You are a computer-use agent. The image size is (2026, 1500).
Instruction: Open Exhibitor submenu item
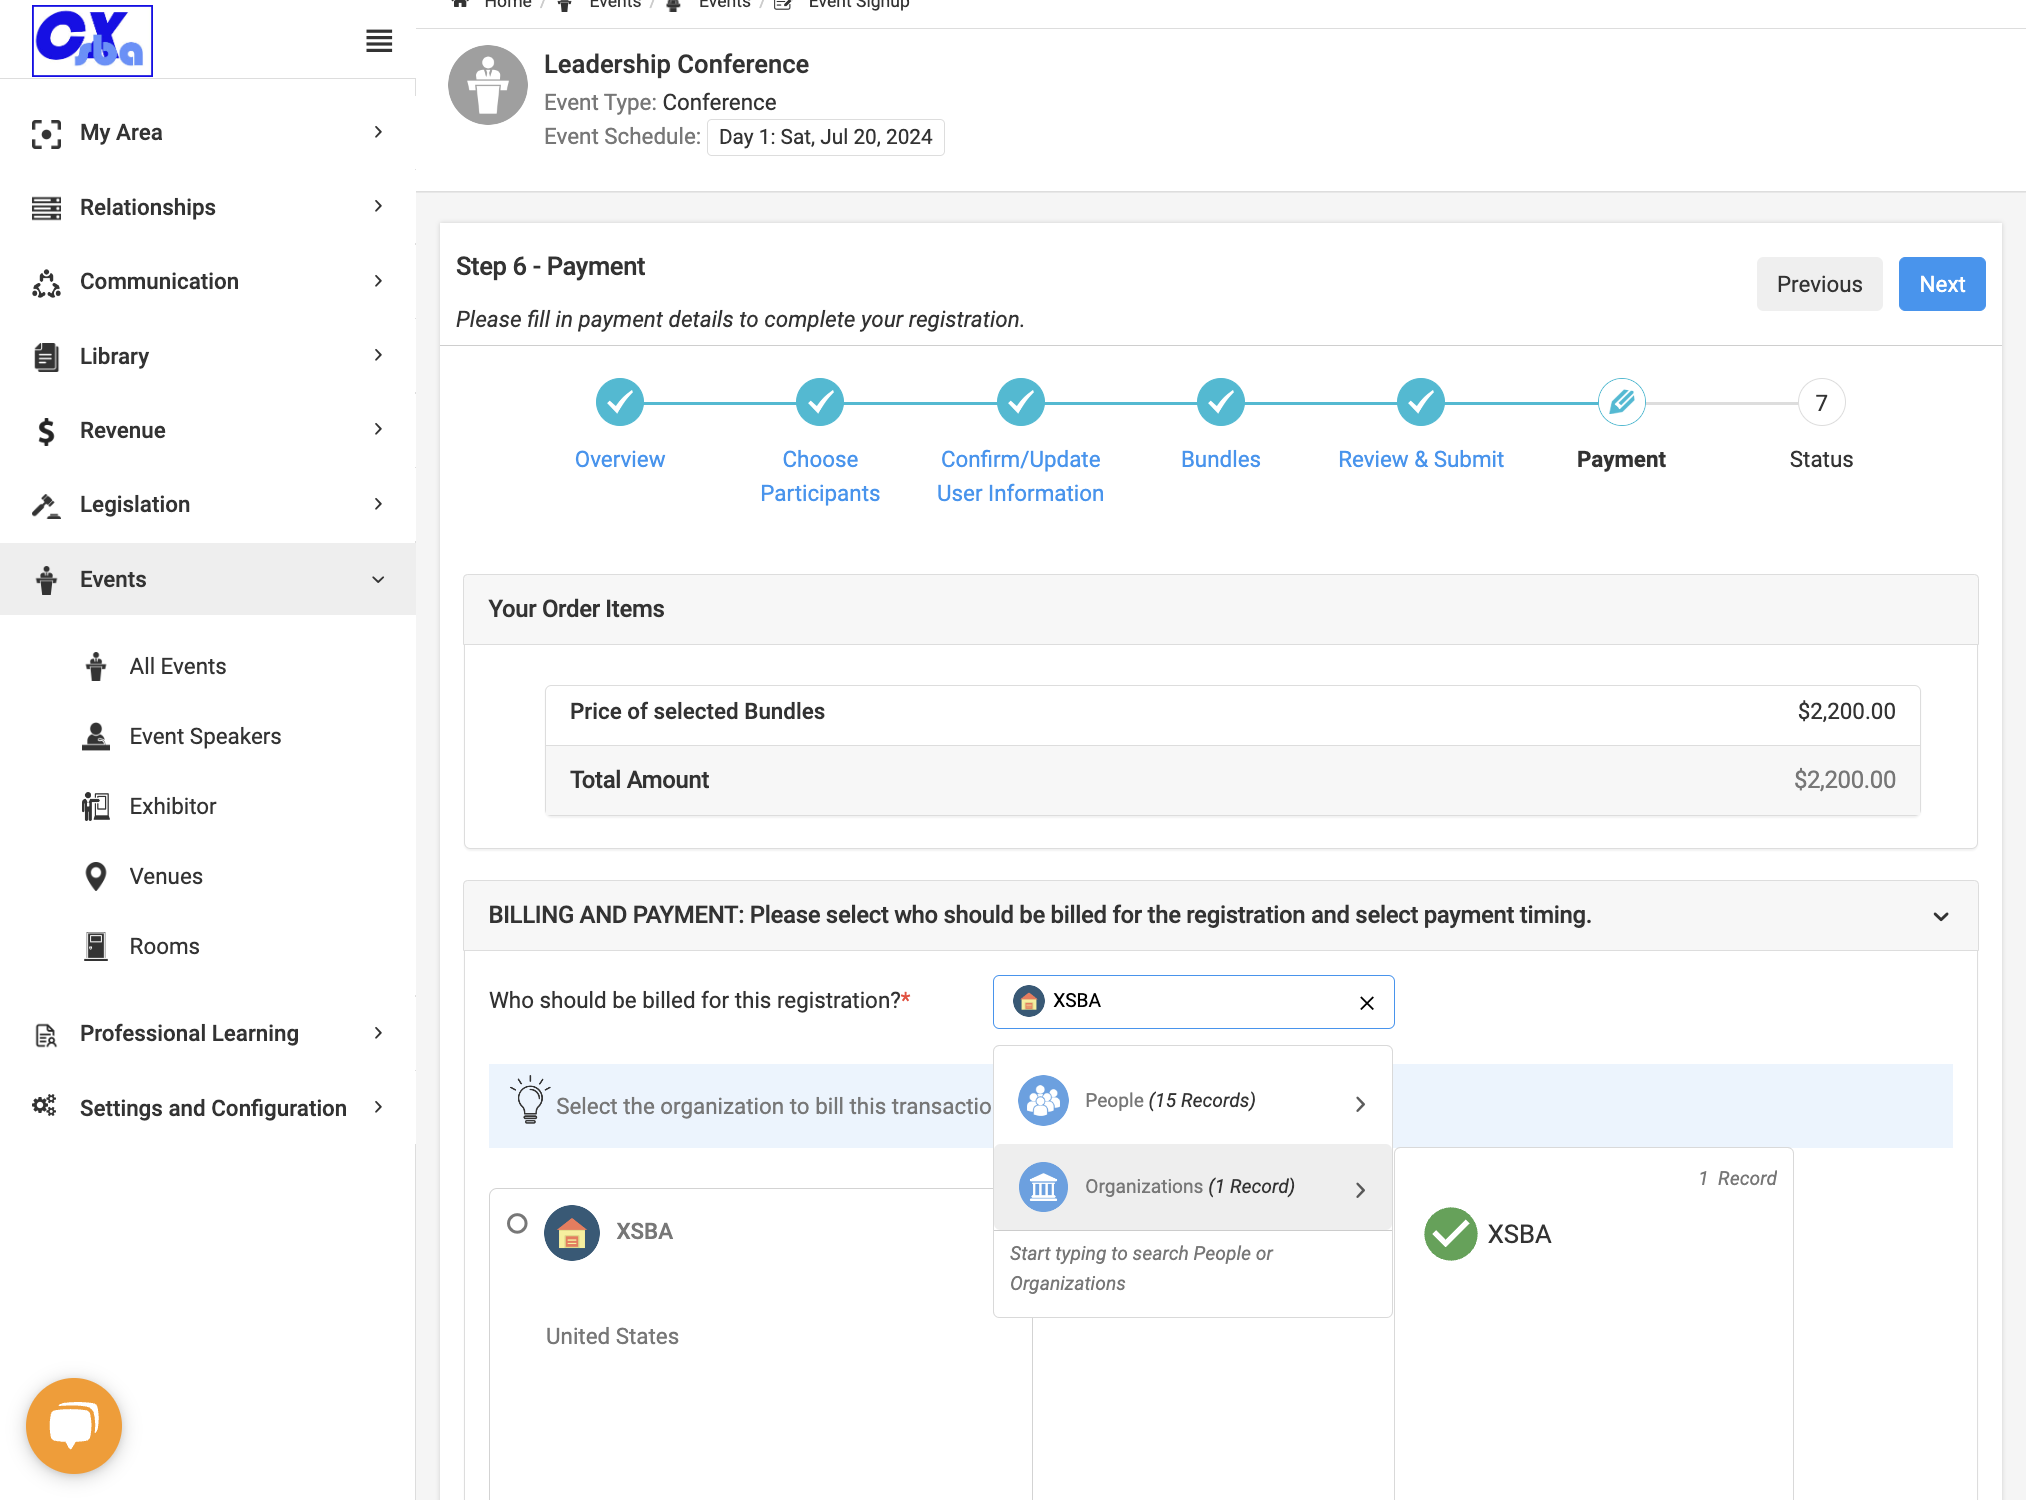pyautogui.click(x=172, y=806)
